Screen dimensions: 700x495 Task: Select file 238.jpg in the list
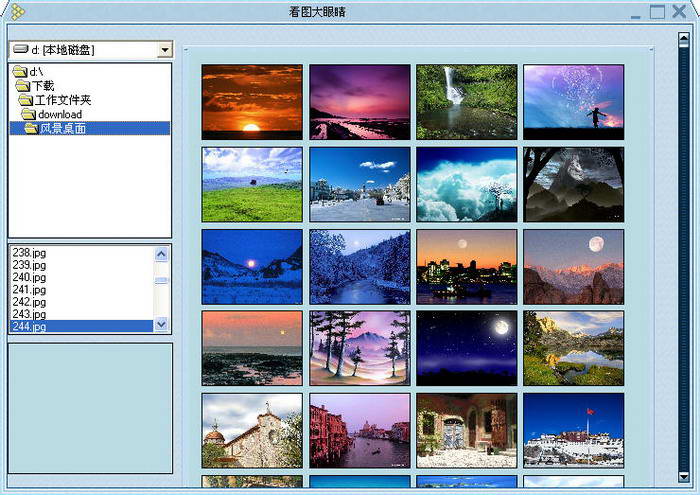[29, 253]
